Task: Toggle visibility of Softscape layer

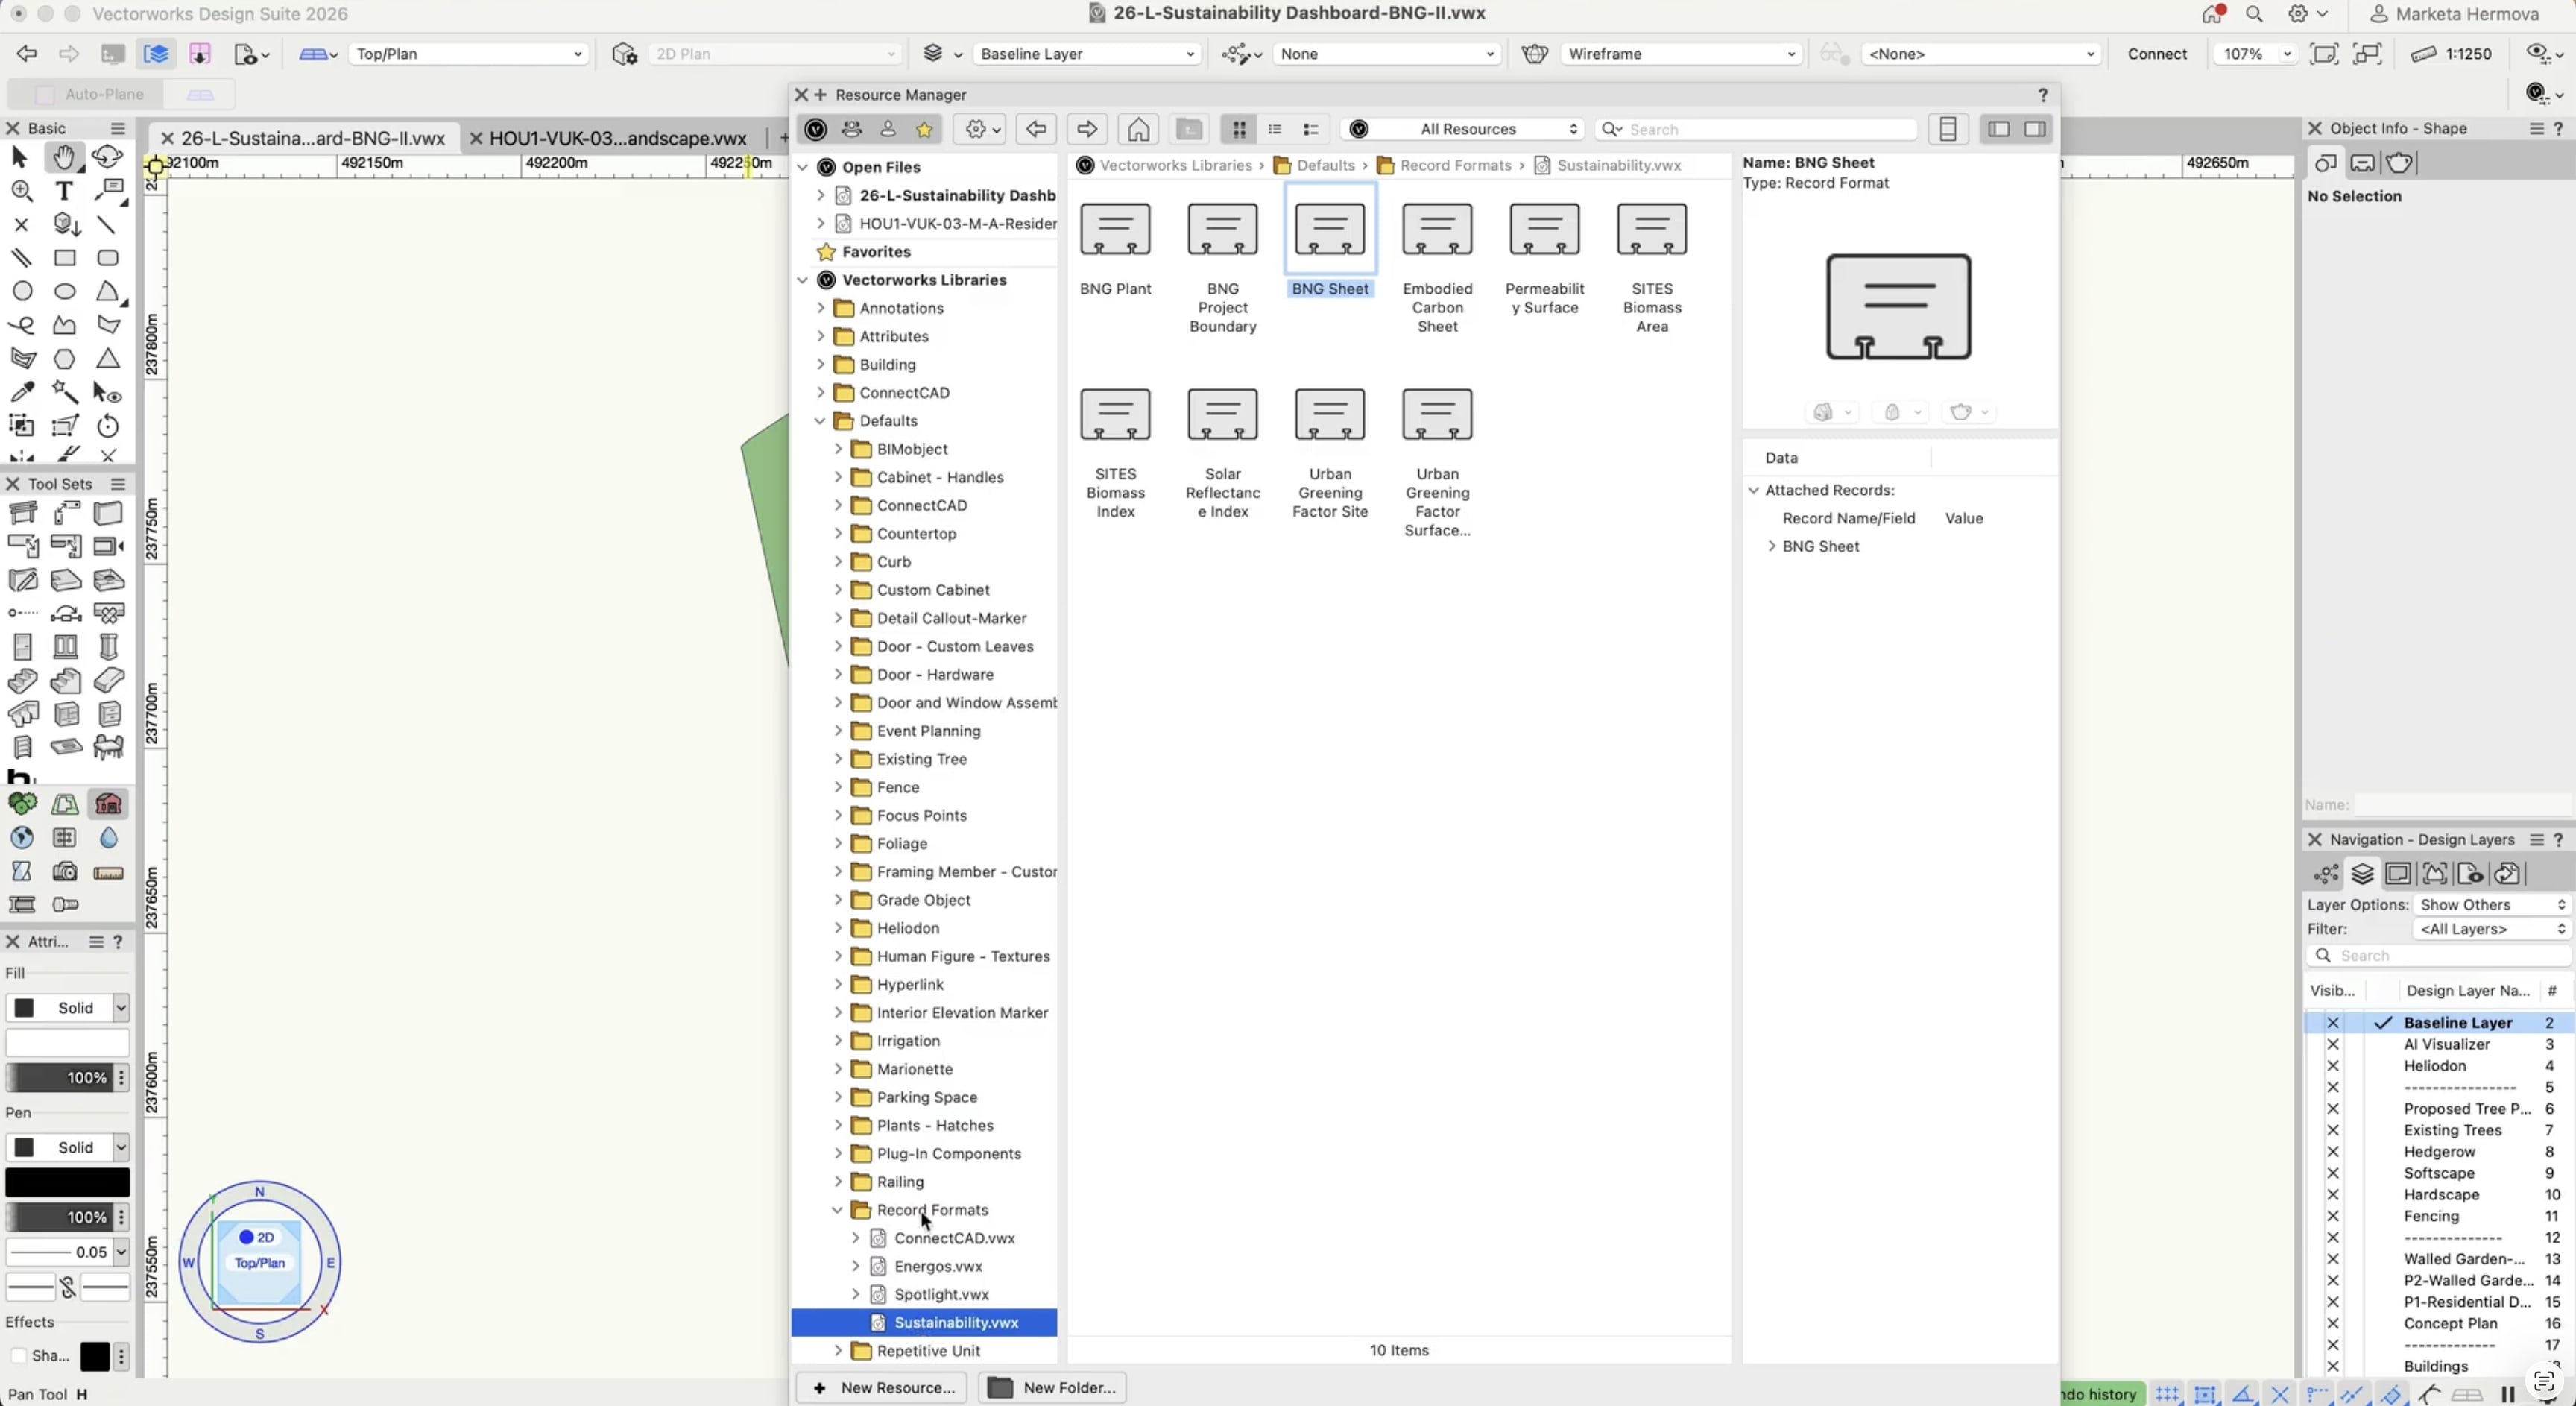Action: (2333, 1173)
